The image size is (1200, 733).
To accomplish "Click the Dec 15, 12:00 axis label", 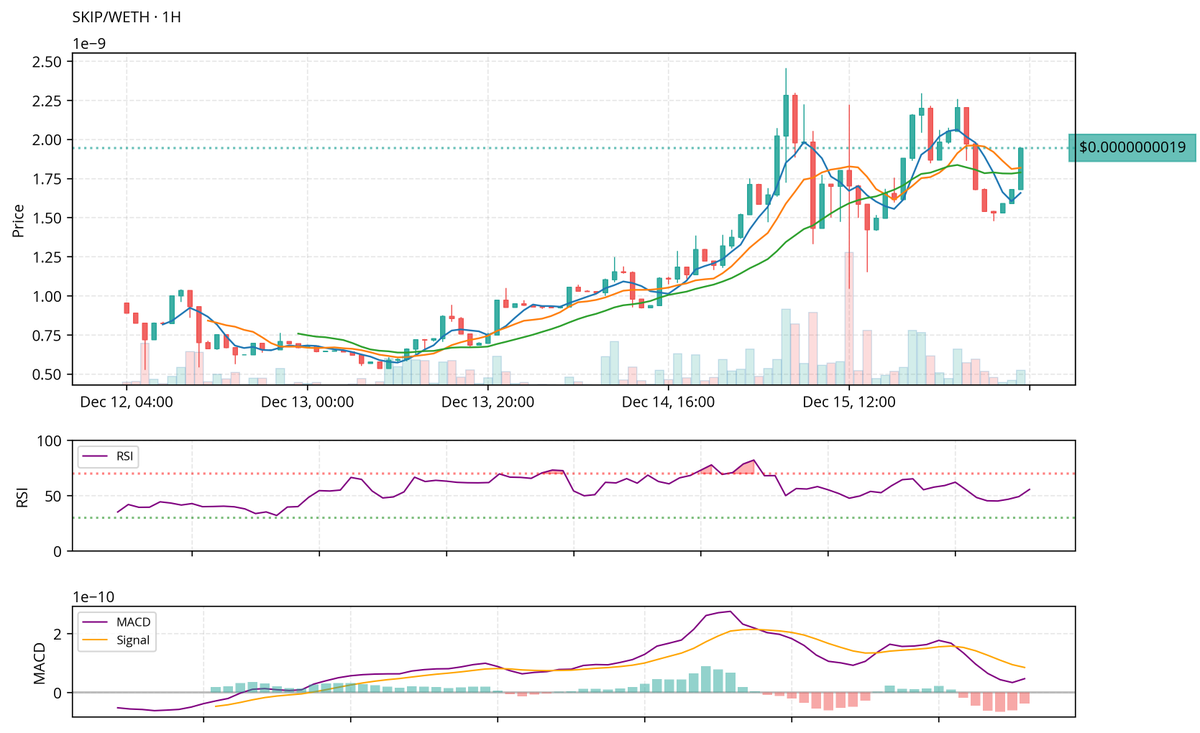I will tap(849, 403).
